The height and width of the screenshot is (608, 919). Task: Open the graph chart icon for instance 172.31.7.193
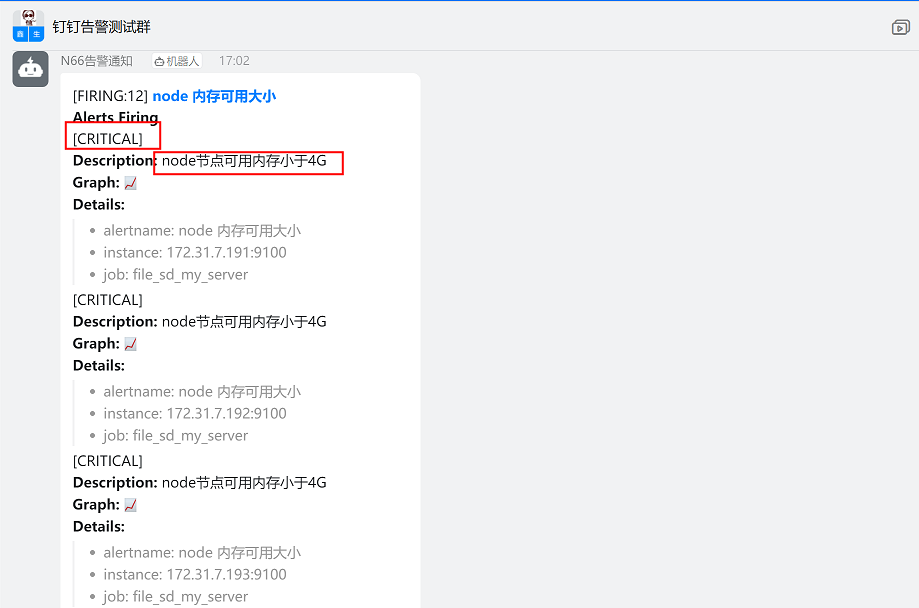(131, 505)
